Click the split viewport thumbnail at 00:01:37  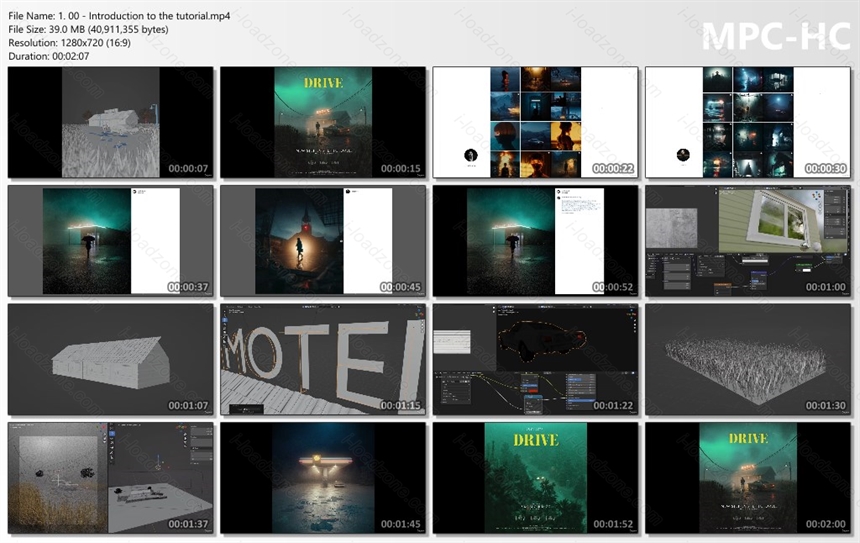pos(111,478)
